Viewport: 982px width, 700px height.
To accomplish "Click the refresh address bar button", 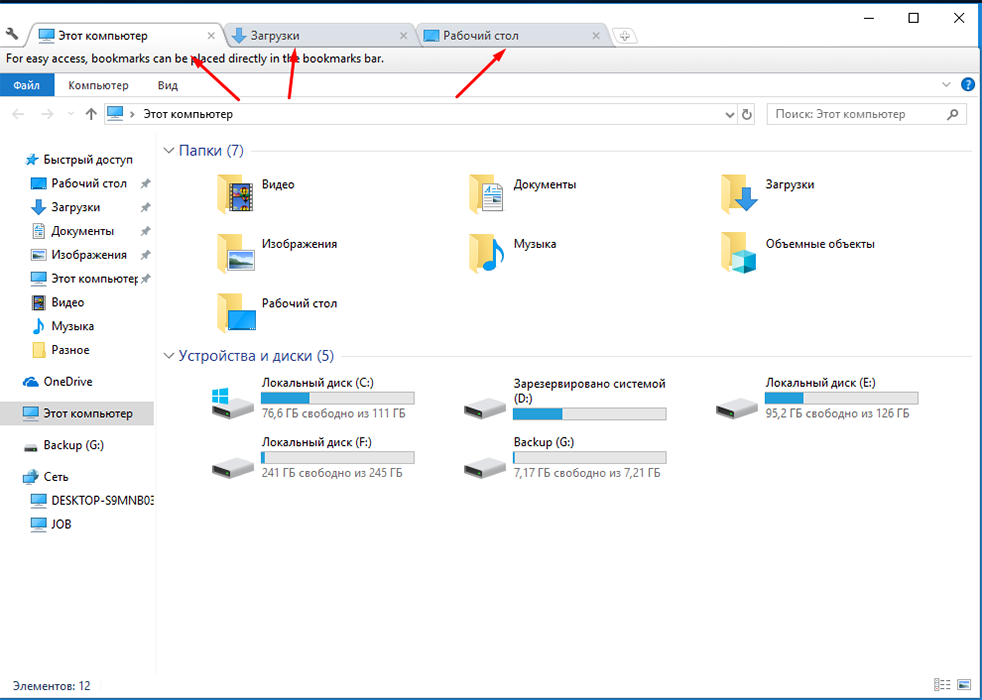I will point(746,115).
